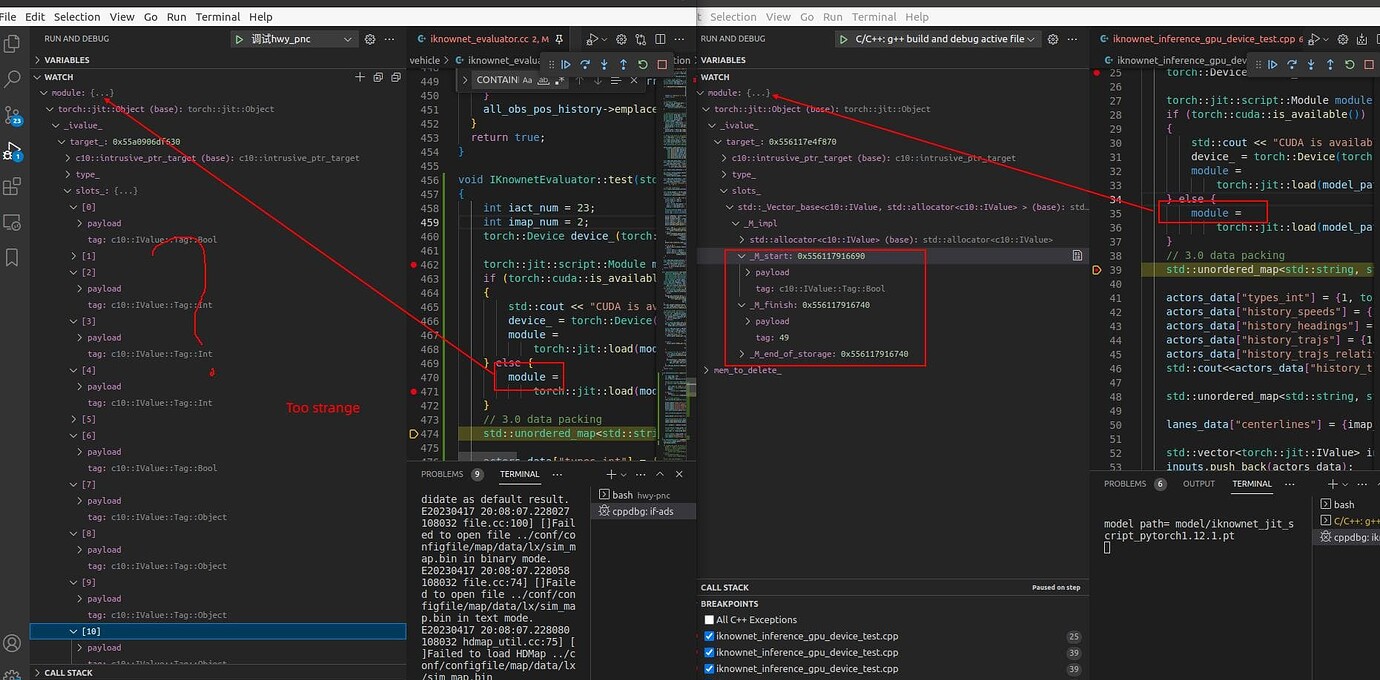The height and width of the screenshot is (680, 1380).
Task: Open the Extensions view icon
Action: [12, 187]
